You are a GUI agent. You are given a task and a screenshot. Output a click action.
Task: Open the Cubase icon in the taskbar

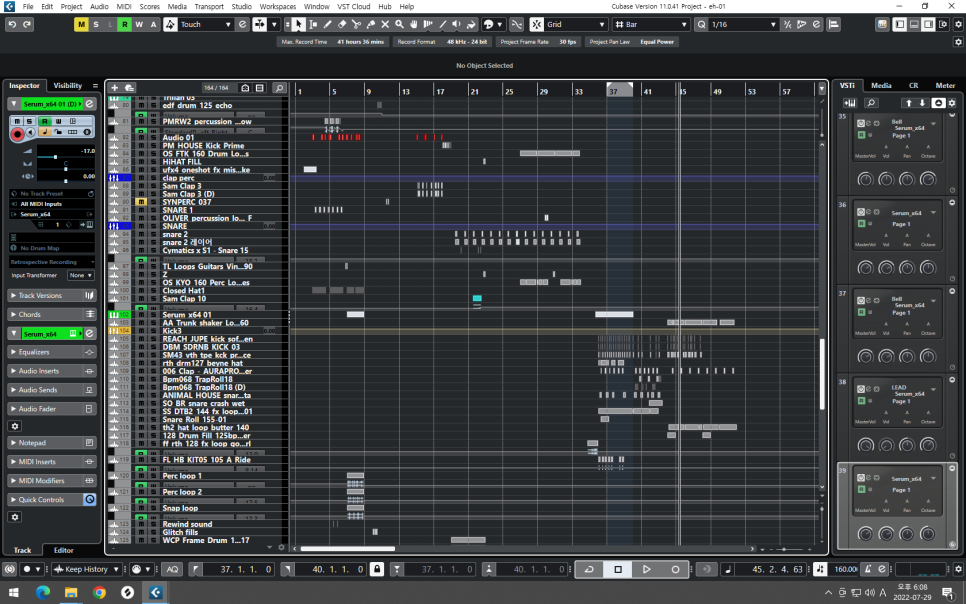point(156,592)
